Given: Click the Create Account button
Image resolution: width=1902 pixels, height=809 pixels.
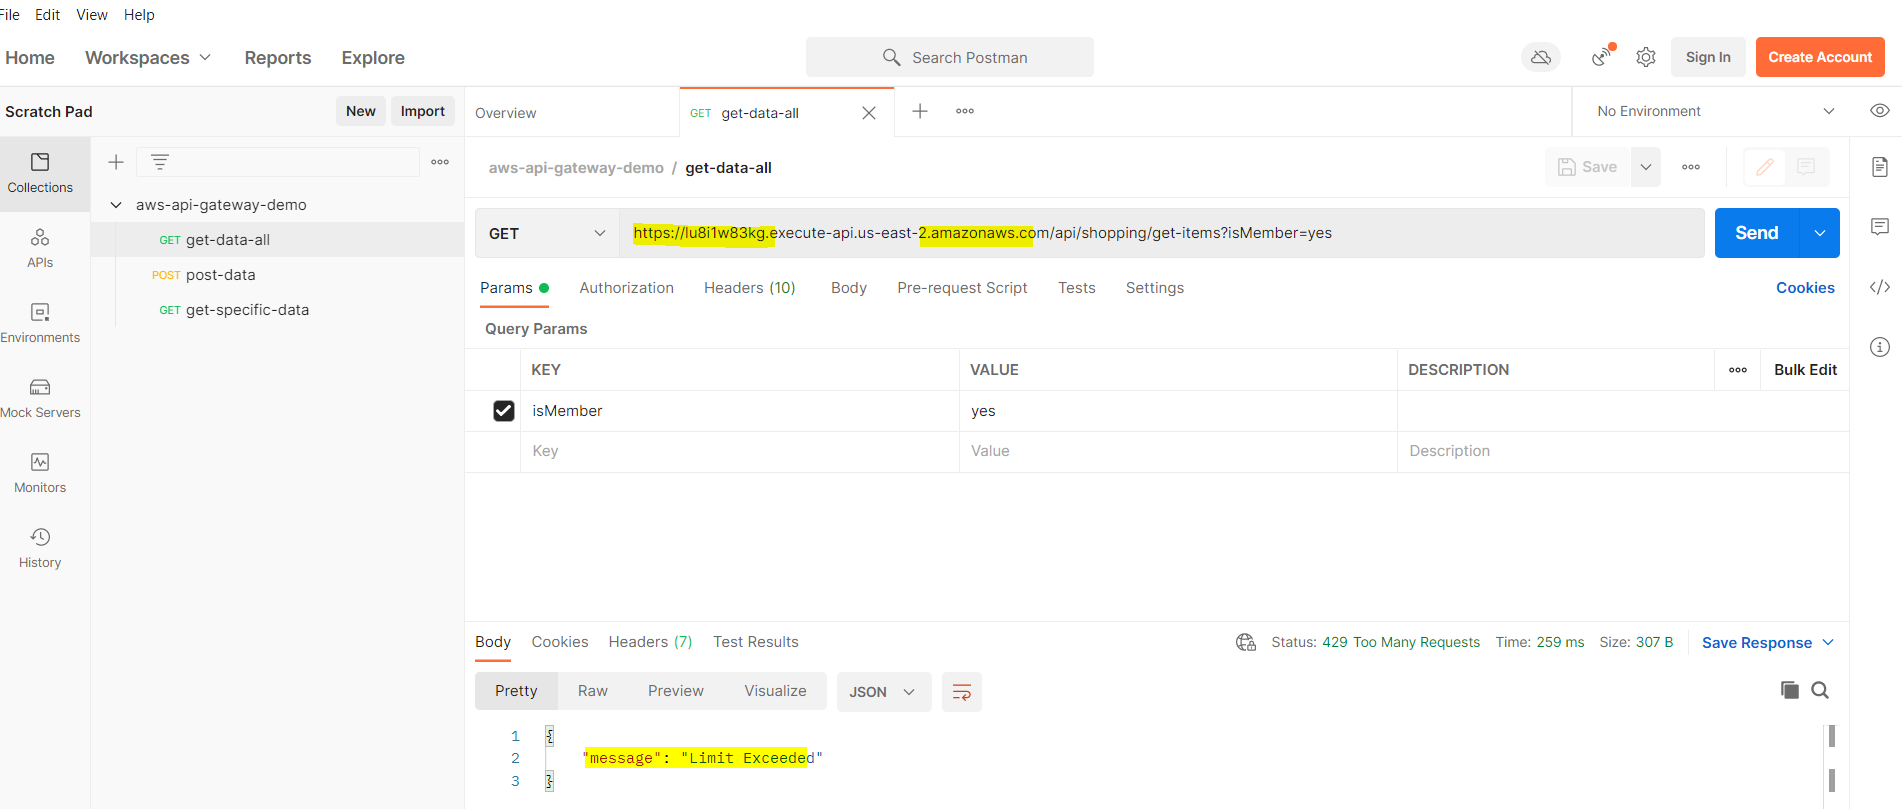Looking at the screenshot, I should (x=1820, y=57).
